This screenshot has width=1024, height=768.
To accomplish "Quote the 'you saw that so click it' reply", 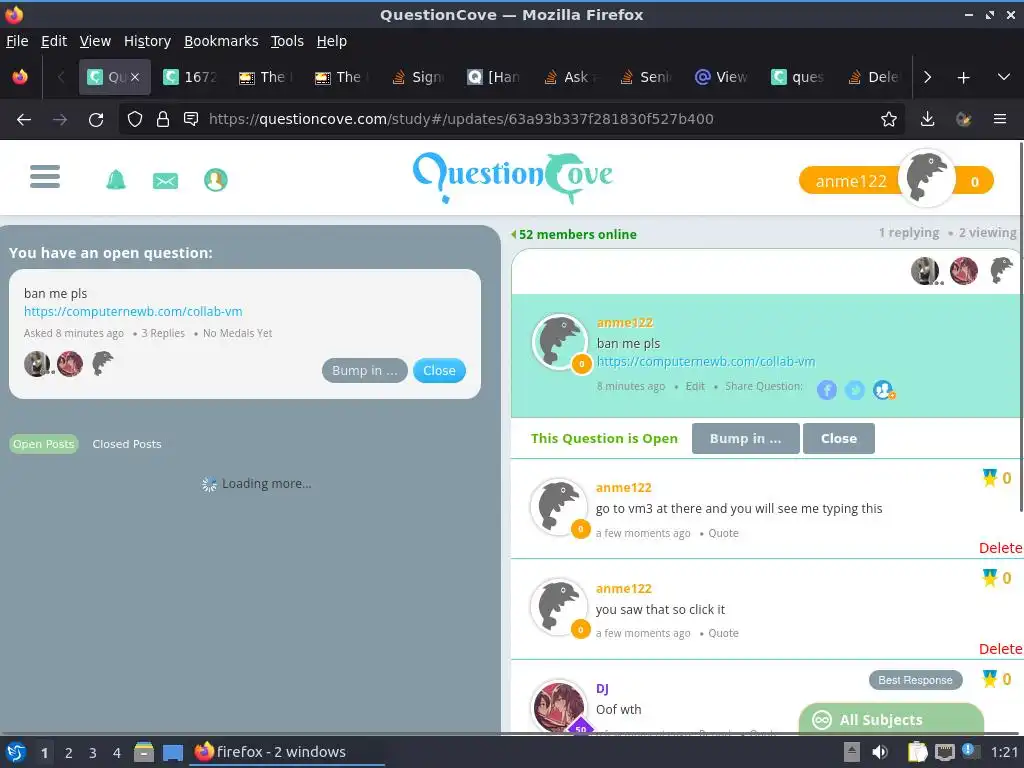I will [x=724, y=633].
